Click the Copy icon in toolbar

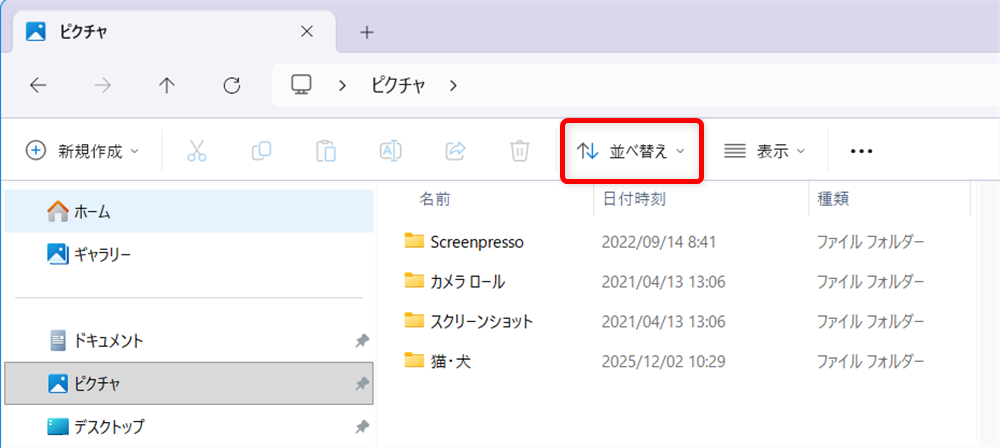[x=261, y=151]
